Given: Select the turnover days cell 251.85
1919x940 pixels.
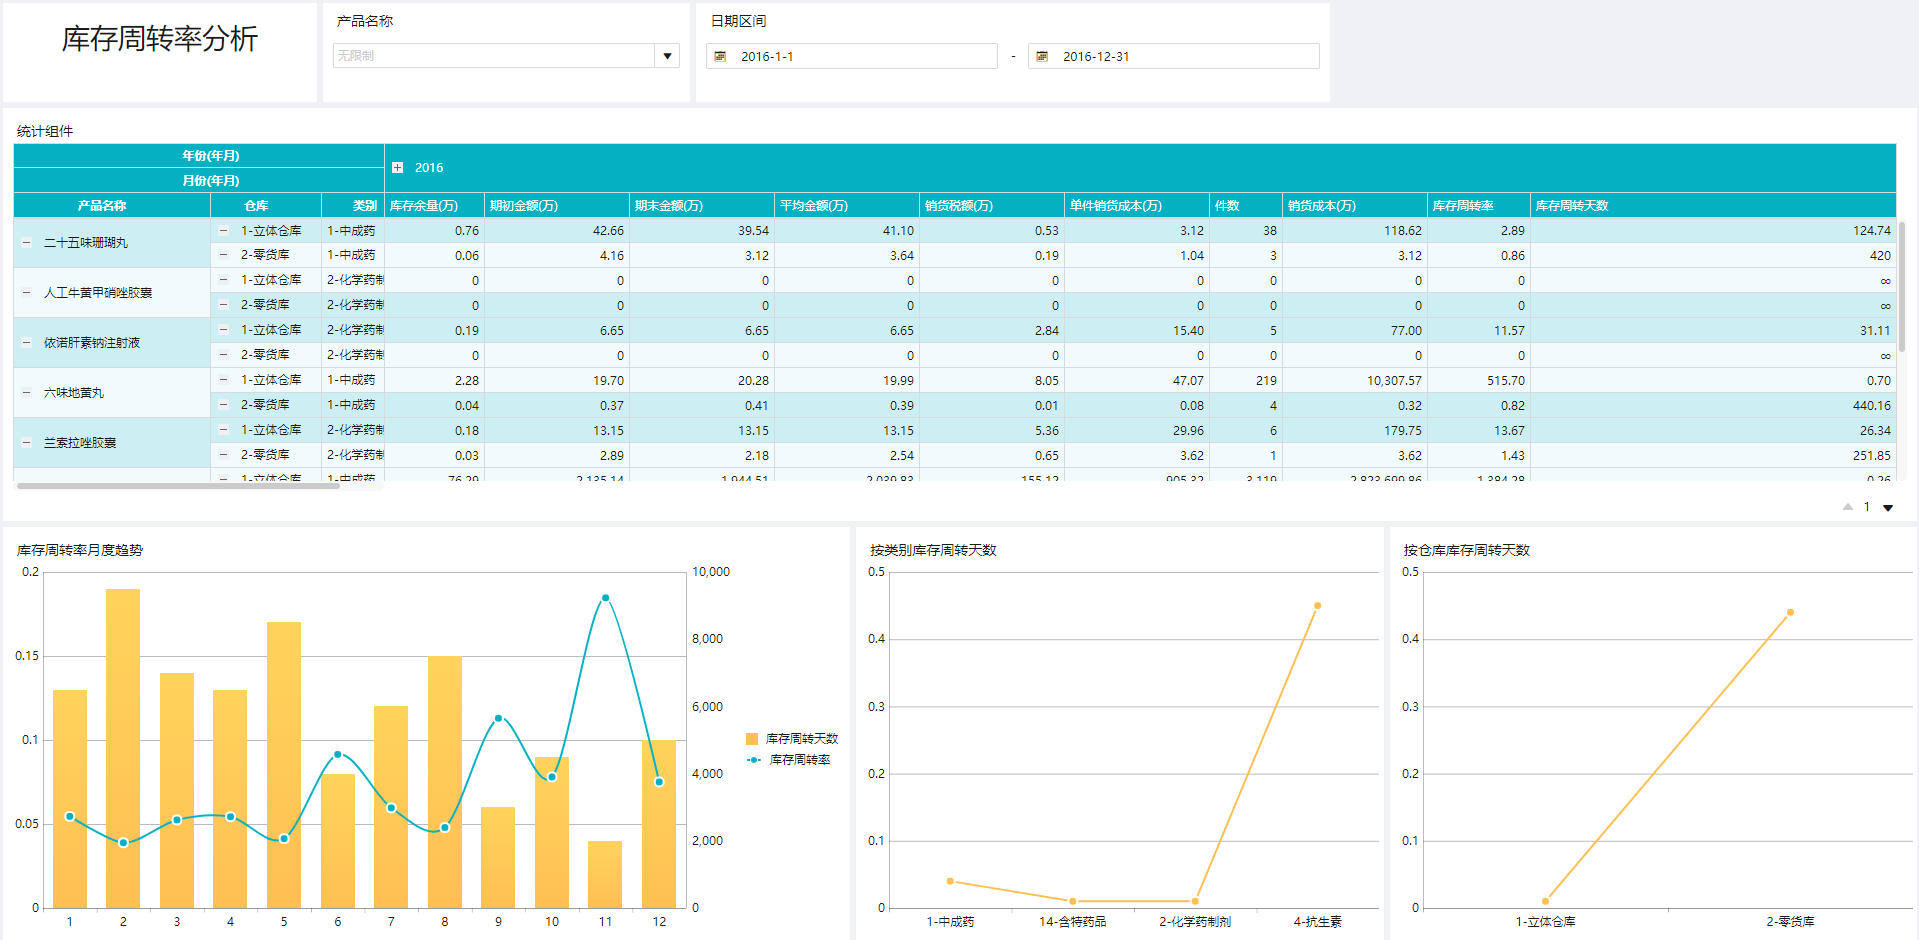Looking at the screenshot, I should tap(1713, 455).
